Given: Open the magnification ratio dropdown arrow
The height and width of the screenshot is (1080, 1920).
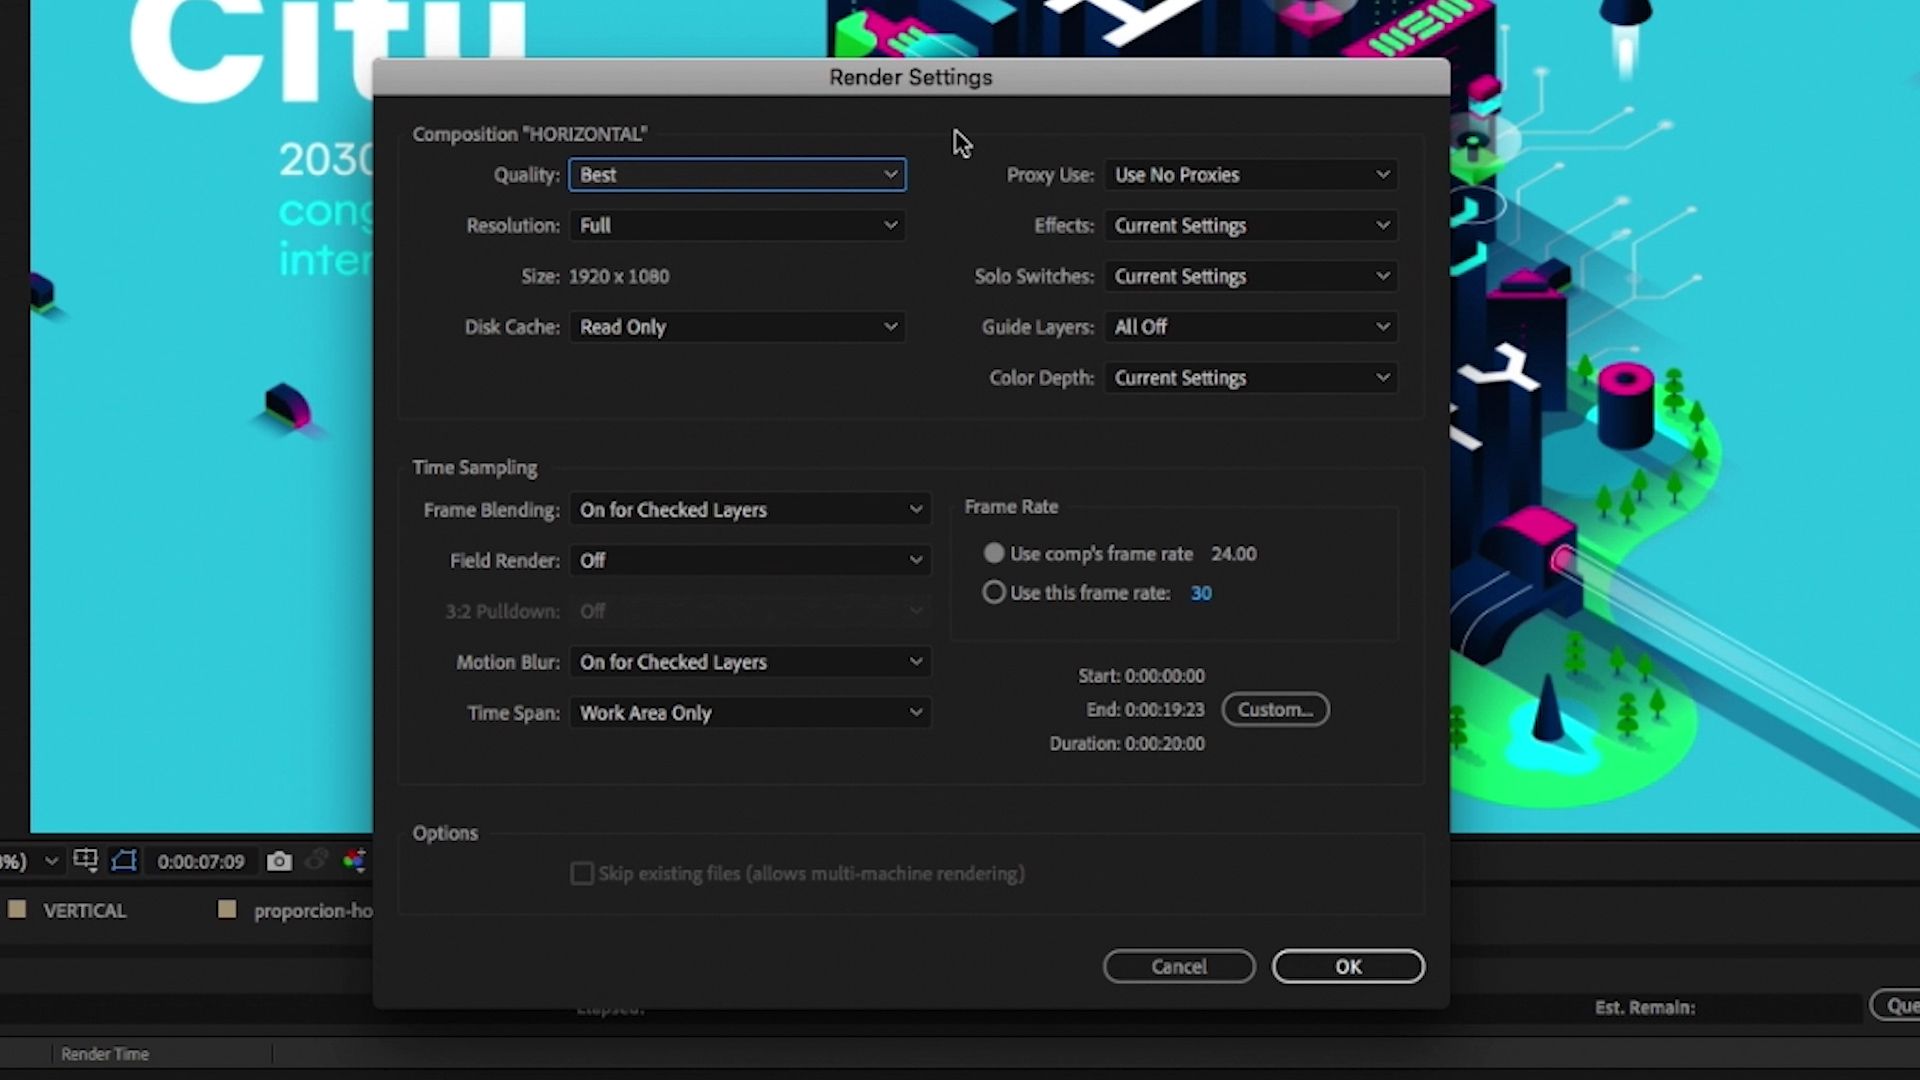Looking at the screenshot, I should click(x=51, y=861).
